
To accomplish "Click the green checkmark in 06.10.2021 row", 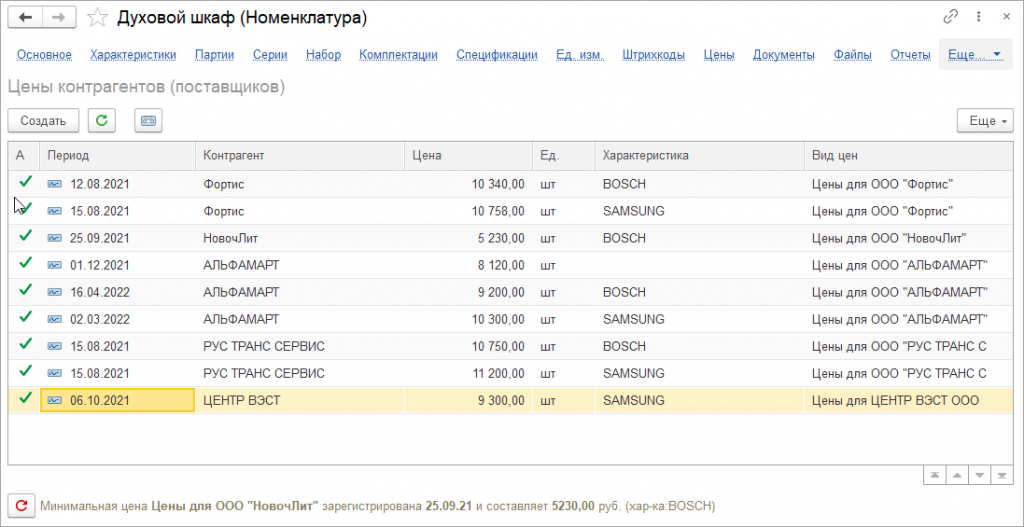I will (x=25, y=398).
